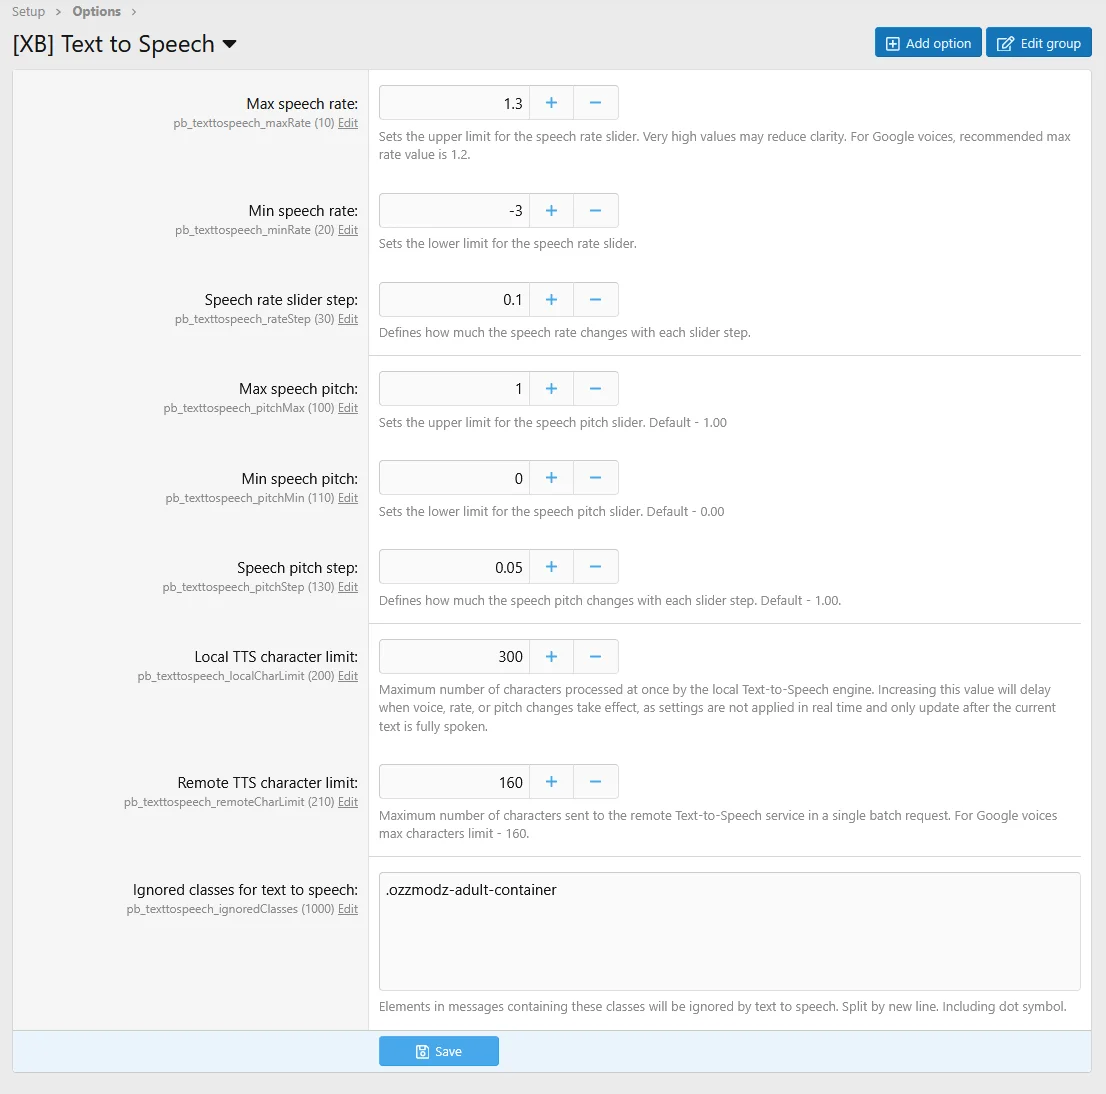Click the Edit group button
The height and width of the screenshot is (1094, 1106).
tap(1038, 42)
